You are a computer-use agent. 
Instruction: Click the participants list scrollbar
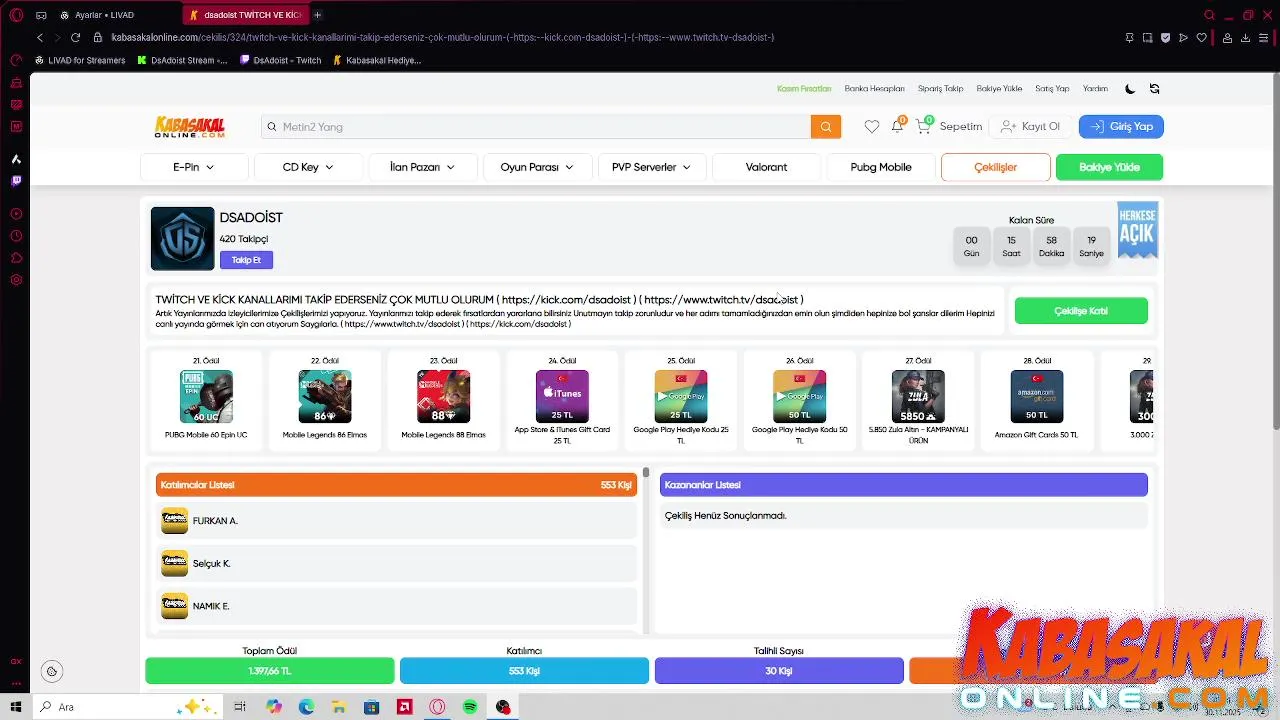pyautogui.click(x=646, y=472)
